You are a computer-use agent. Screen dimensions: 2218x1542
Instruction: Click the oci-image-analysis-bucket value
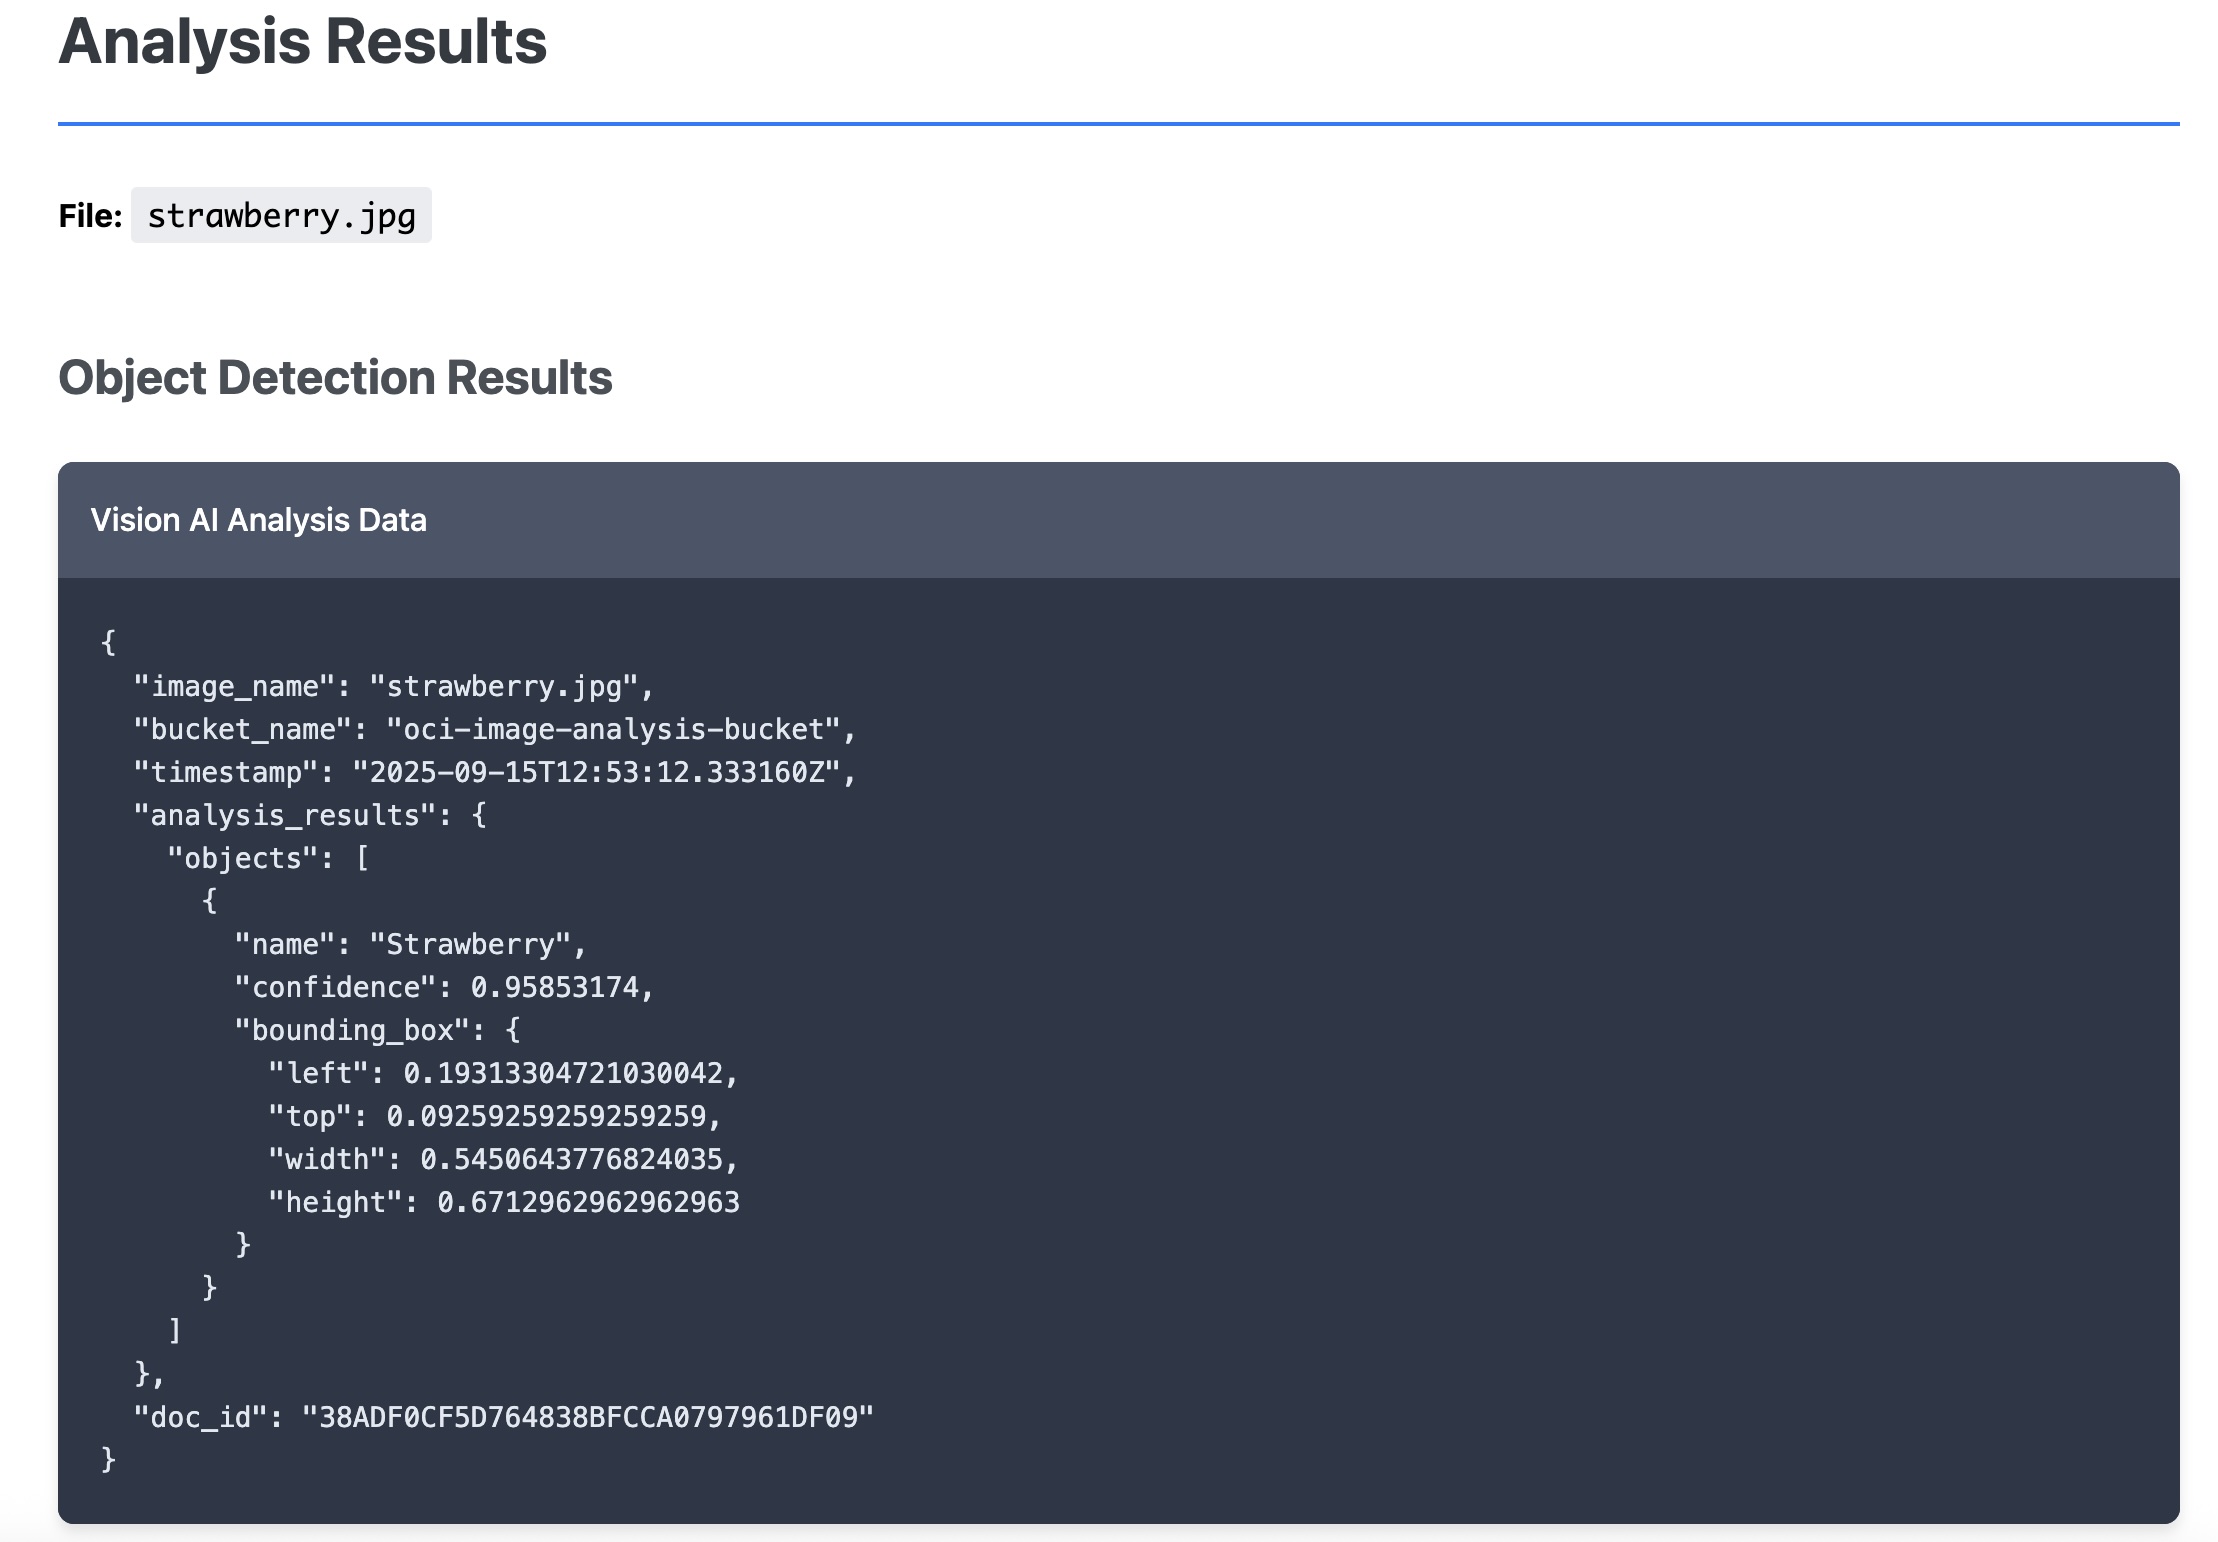(612, 730)
